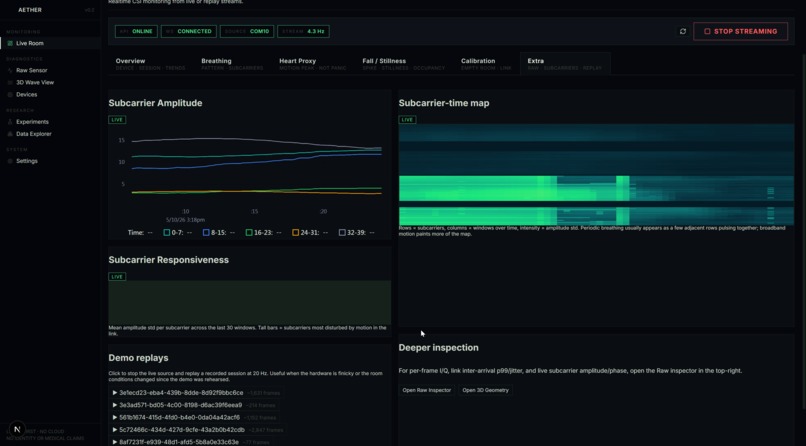Viewport: 806px width, 446px height.
Task: Click the AETHER logo text
Action: [30, 10]
